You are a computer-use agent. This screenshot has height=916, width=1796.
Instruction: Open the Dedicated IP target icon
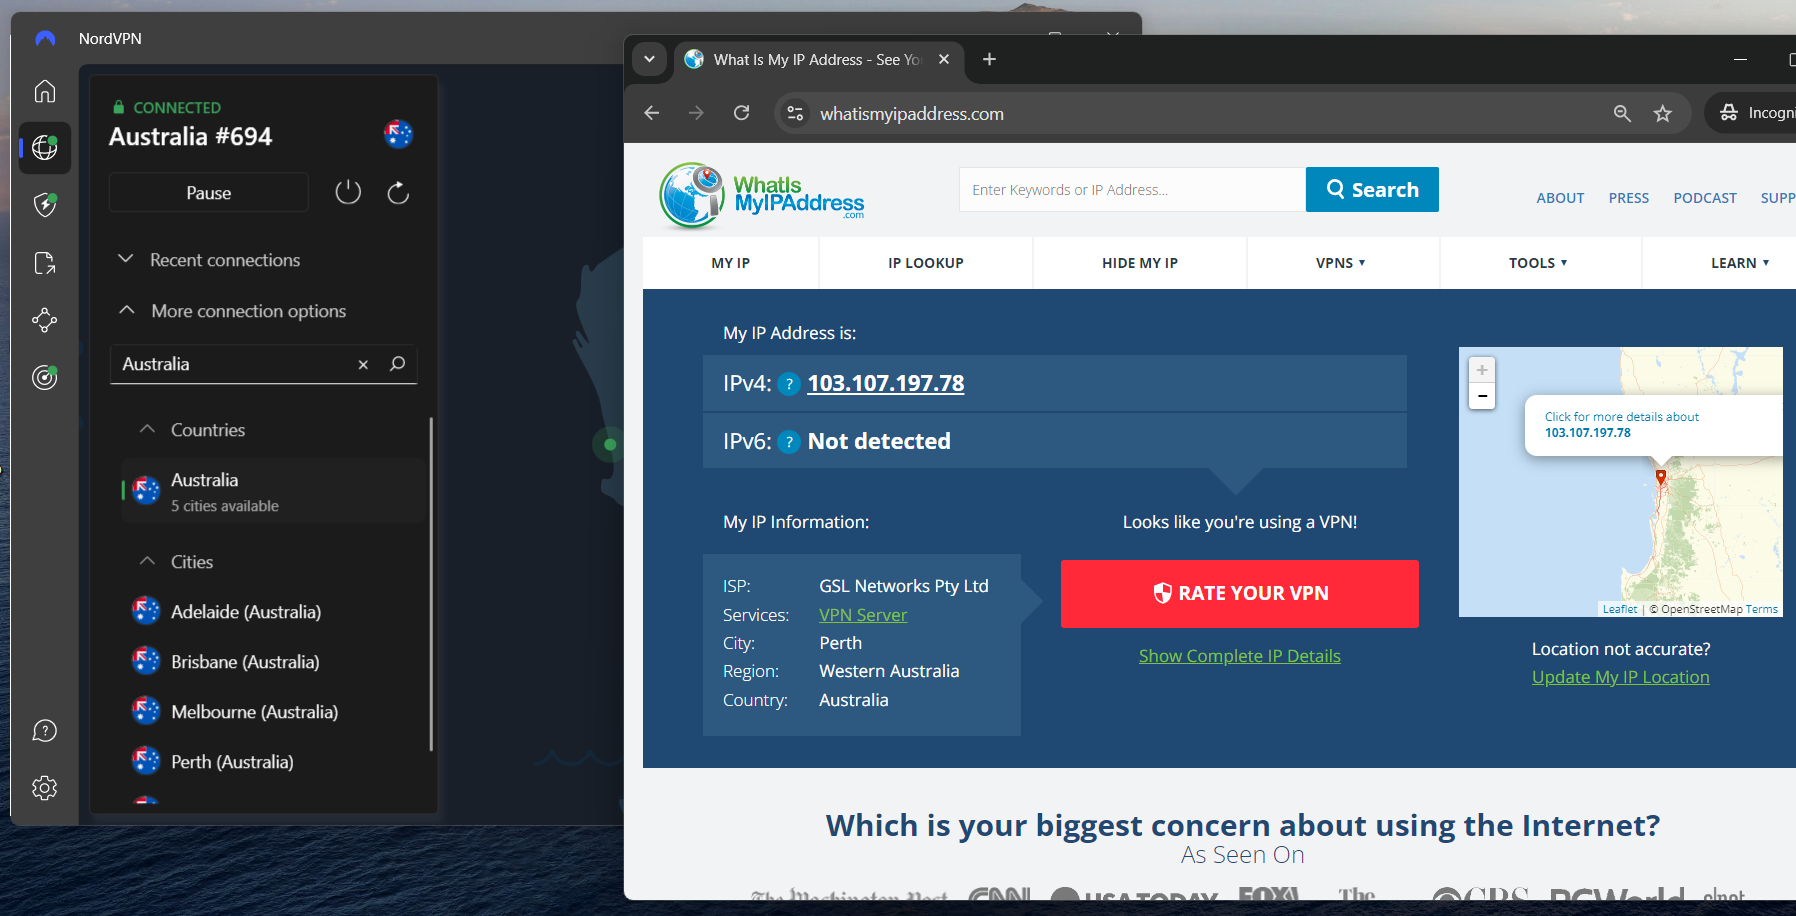tap(44, 377)
